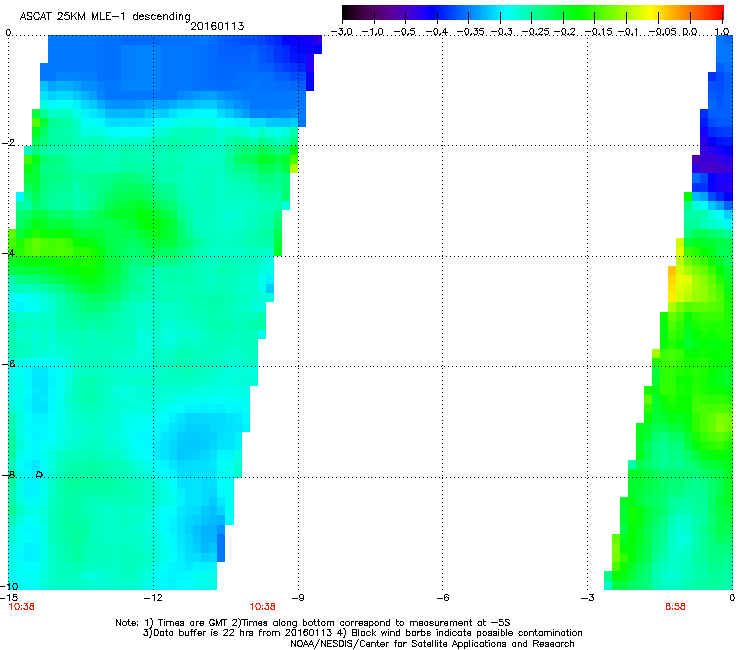Image resolution: width=740 pixels, height=650 pixels.
Task: Click the -1.0 color bar label
Action: 374,32
